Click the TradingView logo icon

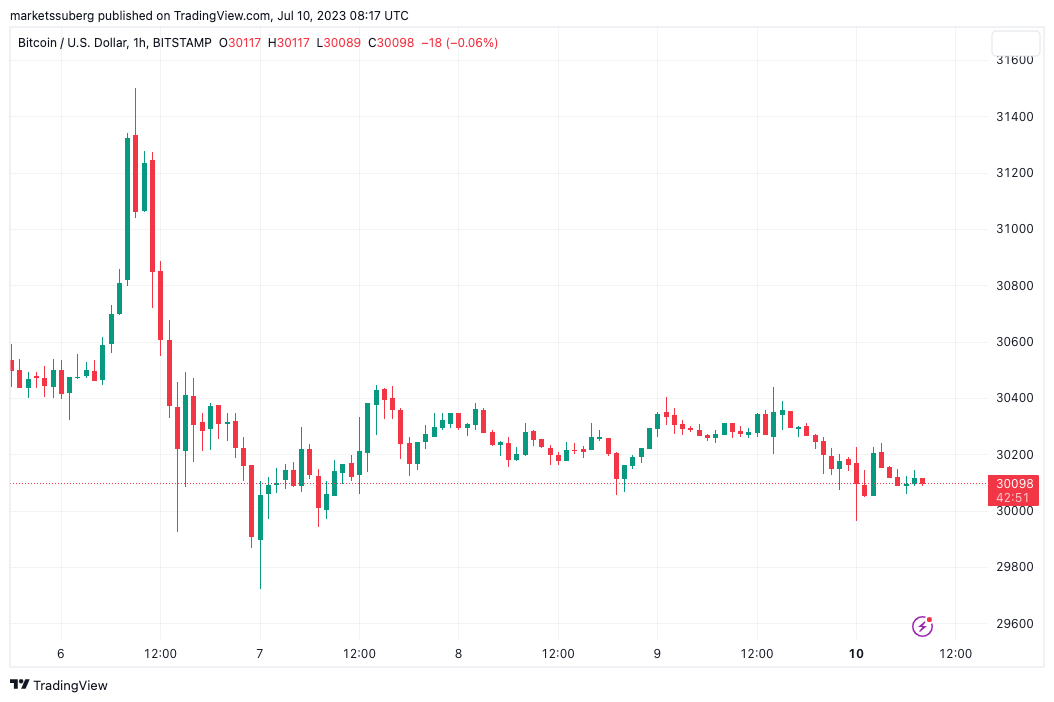19,685
